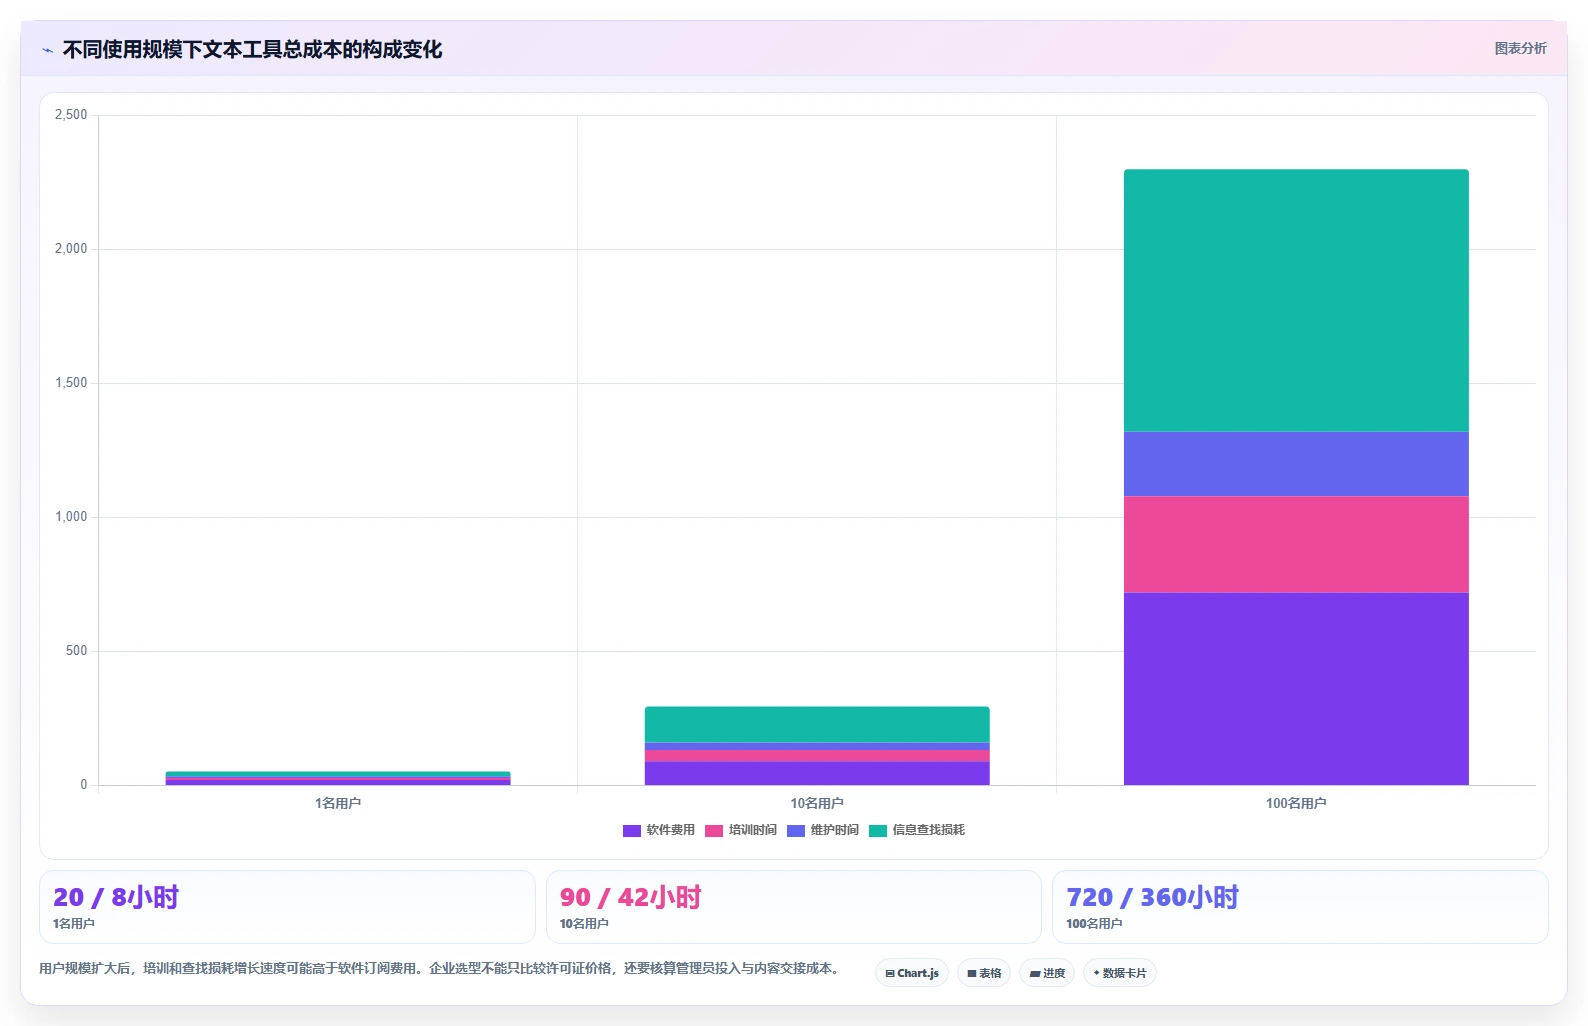1588x1026 pixels.
Task: Toggle the 培训时间 legend item
Action: tap(740, 830)
